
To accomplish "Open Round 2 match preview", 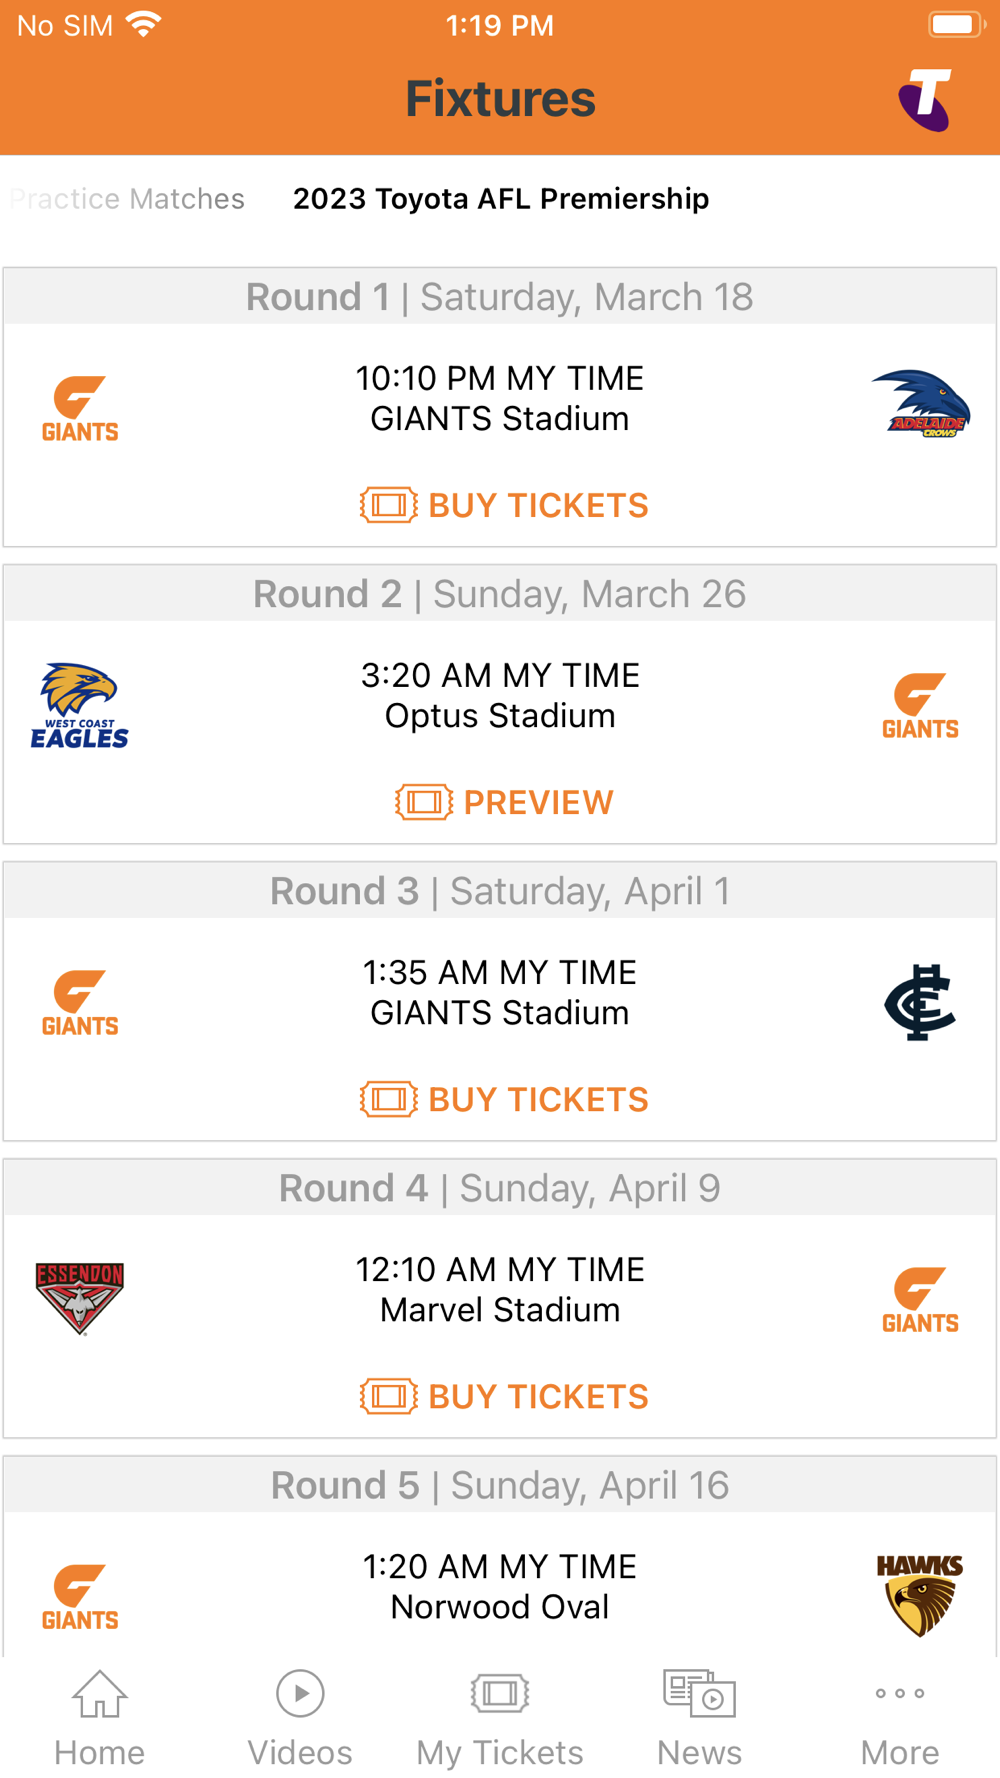I will [504, 802].
